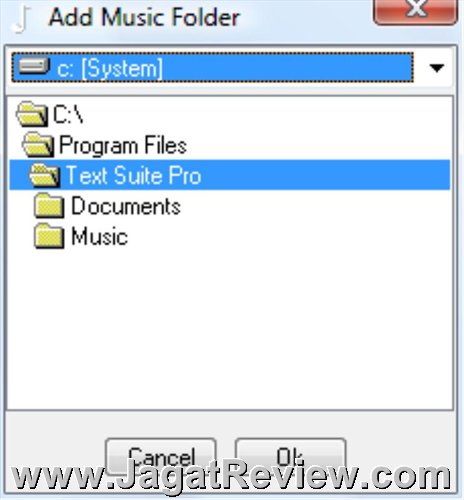Click the open folder icon for C:\
Screen dimensions: 464x500
pyautogui.click(x=32, y=115)
